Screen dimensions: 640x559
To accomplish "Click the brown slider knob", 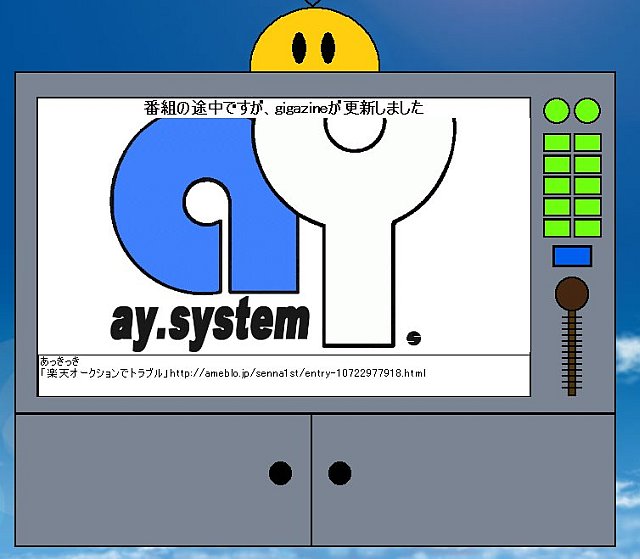I will point(572,293).
